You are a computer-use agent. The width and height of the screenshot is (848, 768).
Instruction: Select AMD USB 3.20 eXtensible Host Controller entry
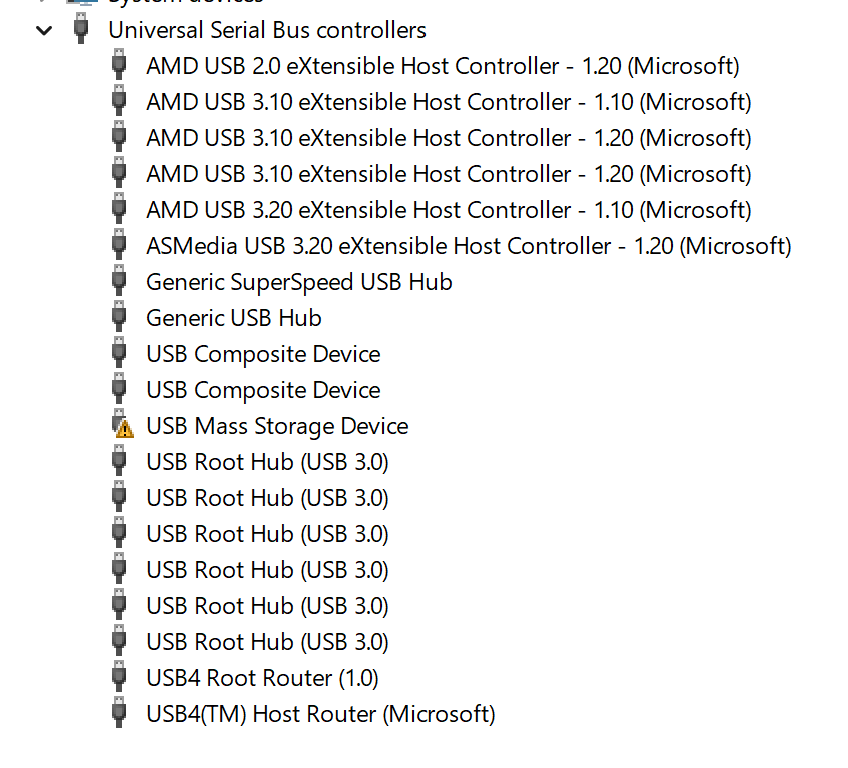(448, 210)
